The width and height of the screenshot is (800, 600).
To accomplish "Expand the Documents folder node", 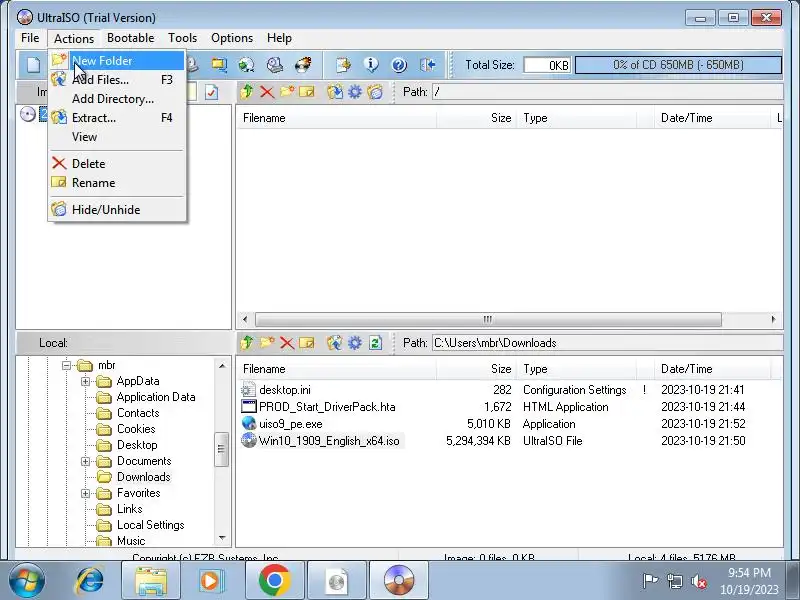I will tap(85, 461).
